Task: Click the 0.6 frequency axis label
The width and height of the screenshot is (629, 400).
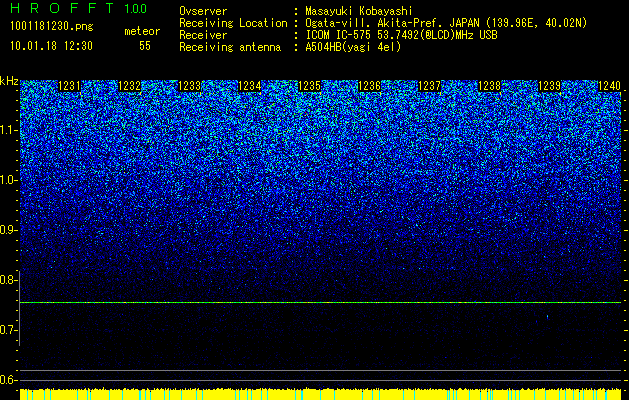Action: point(7,380)
